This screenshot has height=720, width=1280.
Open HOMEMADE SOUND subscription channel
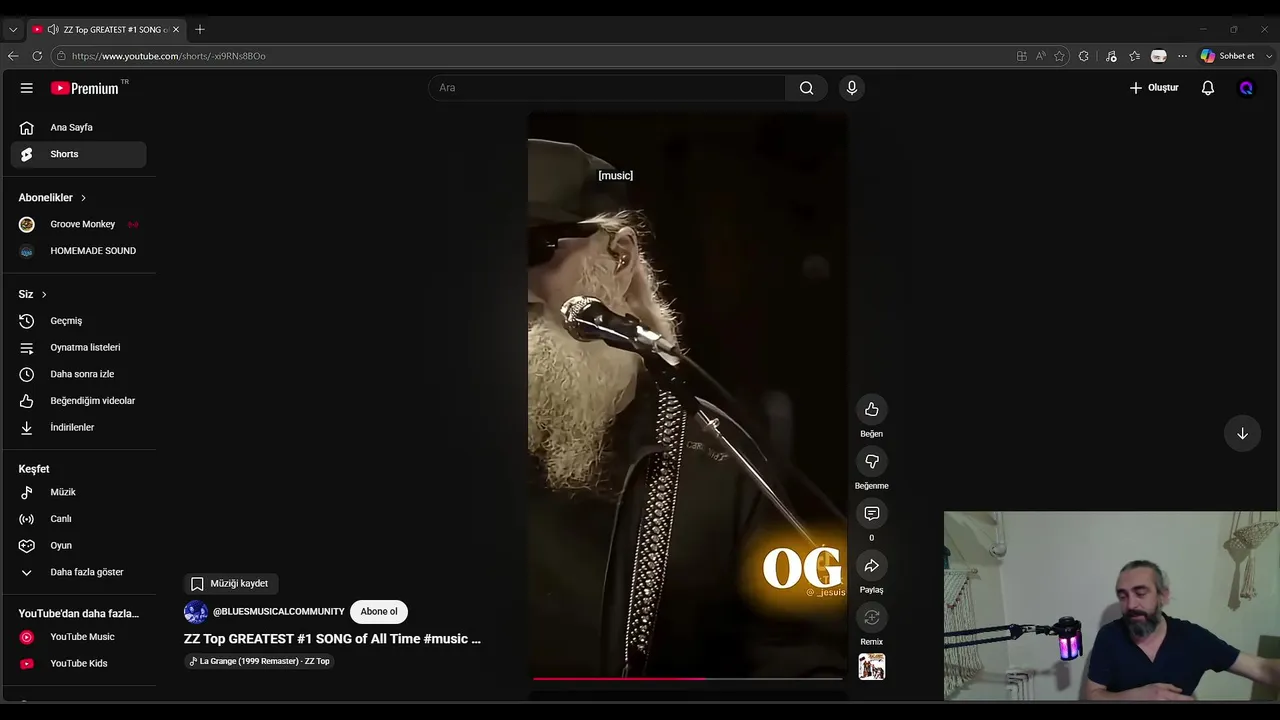click(79, 251)
